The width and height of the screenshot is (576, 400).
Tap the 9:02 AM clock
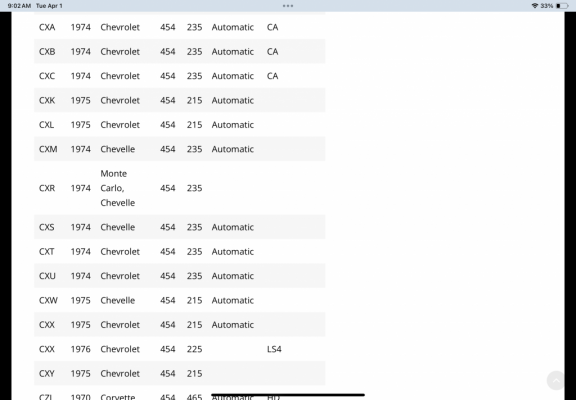point(19,6)
